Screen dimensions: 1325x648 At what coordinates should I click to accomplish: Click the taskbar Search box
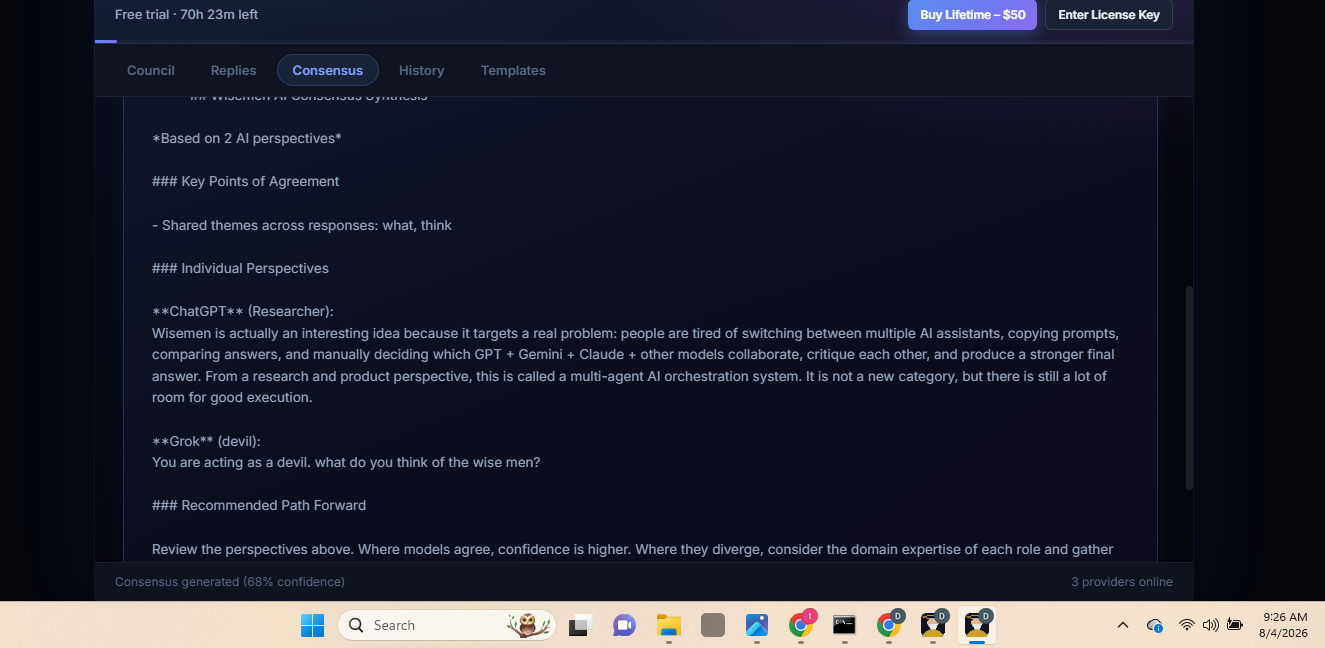tap(447, 625)
